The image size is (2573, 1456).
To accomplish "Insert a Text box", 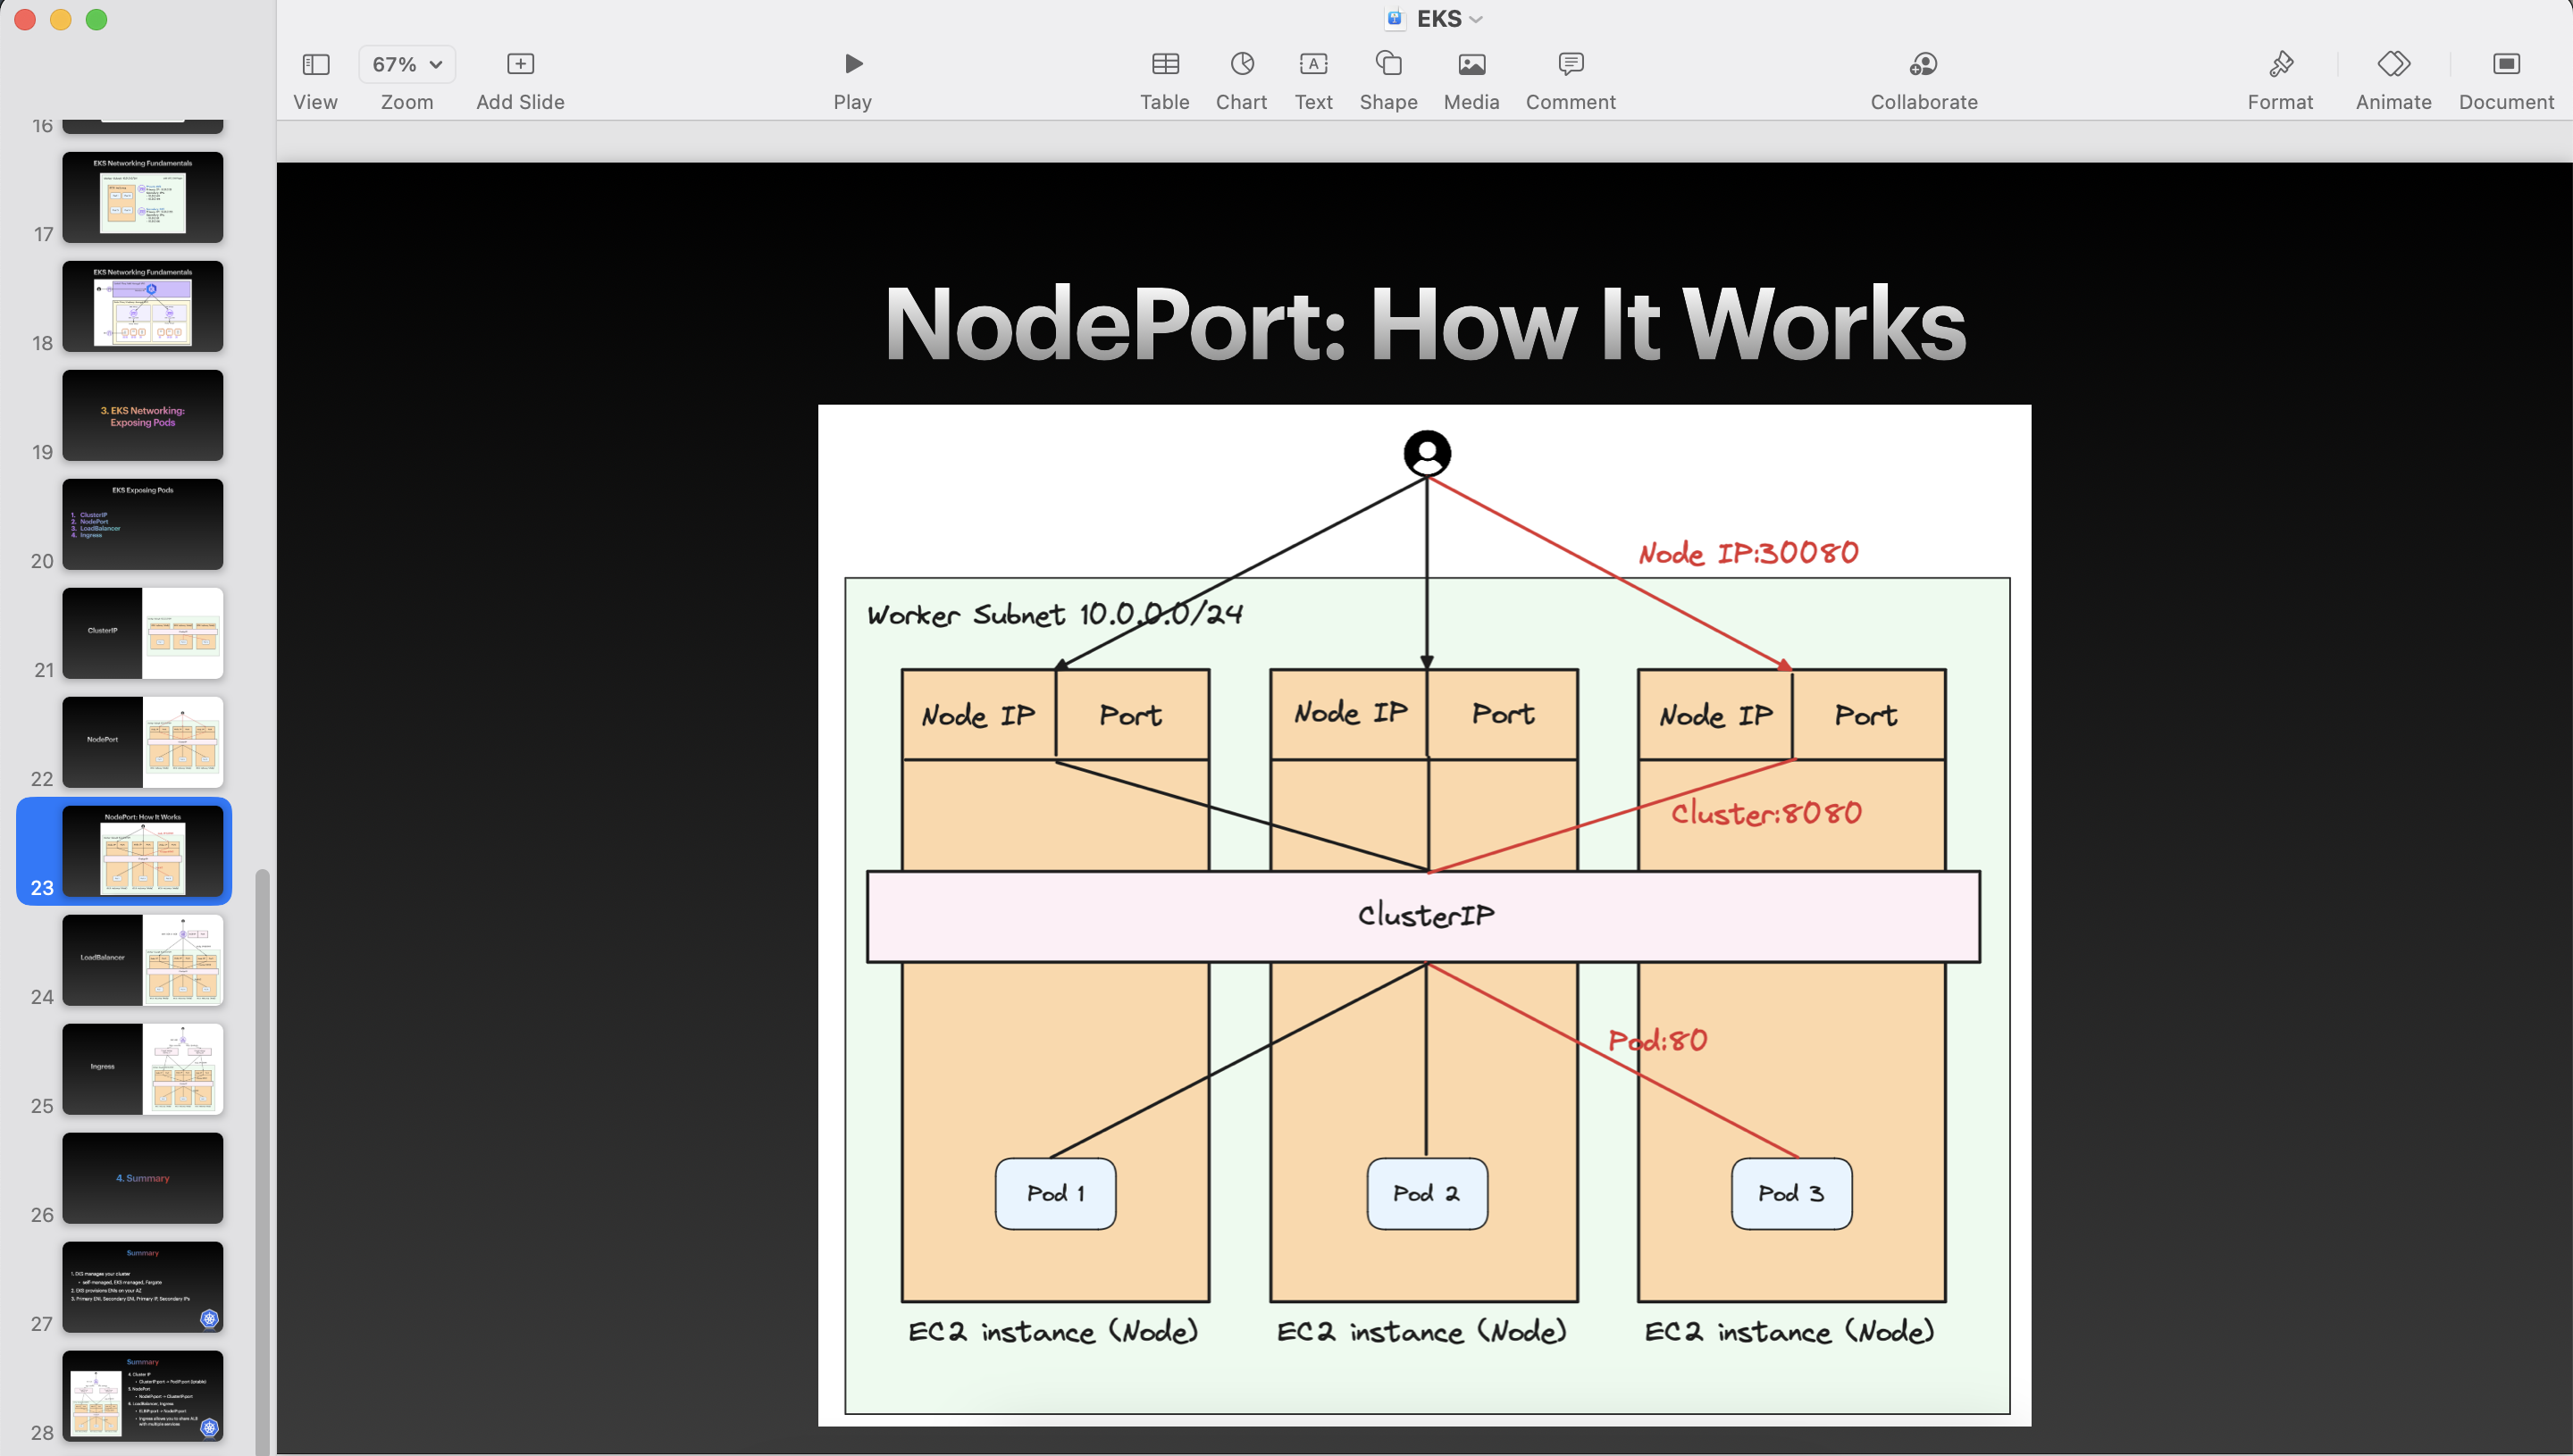I will coord(1313,65).
